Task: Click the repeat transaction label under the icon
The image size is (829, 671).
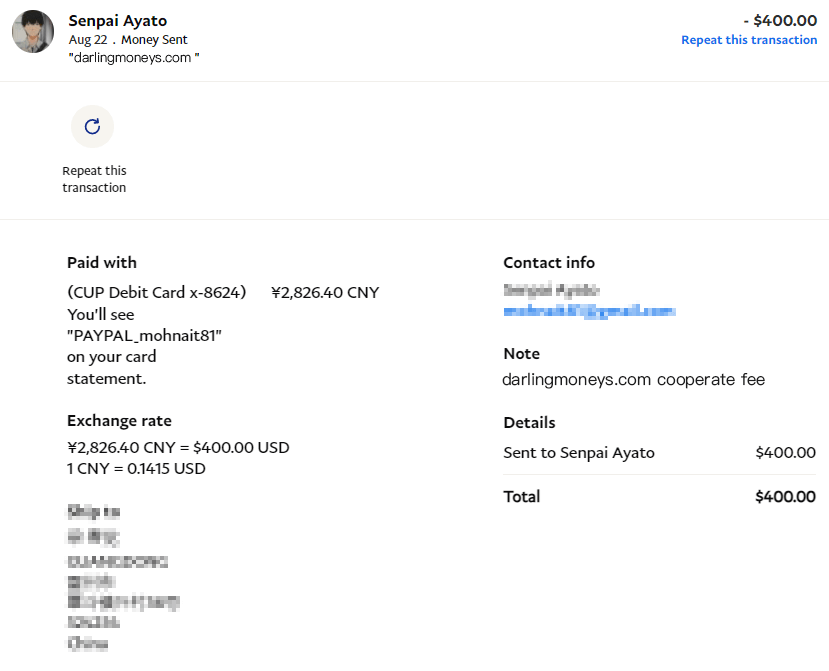Action: click(94, 179)
